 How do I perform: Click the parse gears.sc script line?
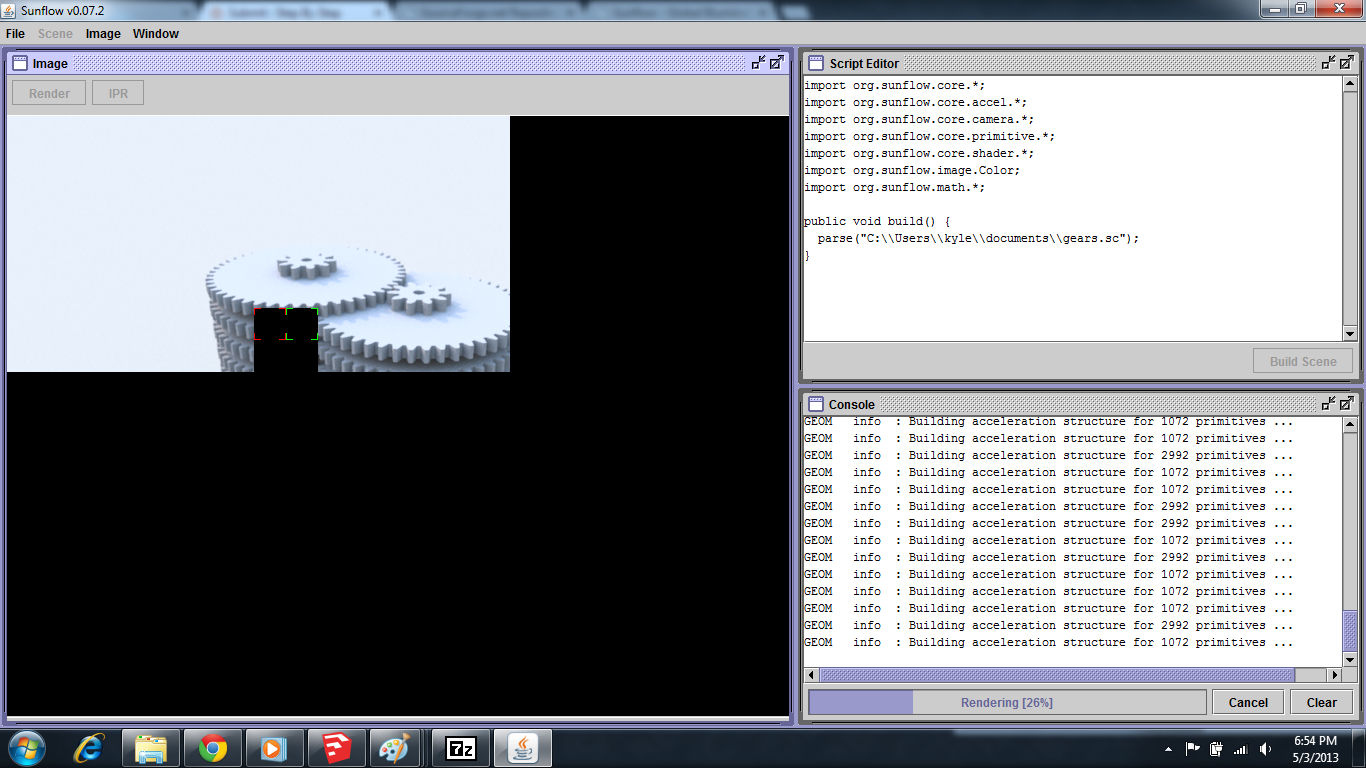(x=978, y=238)
